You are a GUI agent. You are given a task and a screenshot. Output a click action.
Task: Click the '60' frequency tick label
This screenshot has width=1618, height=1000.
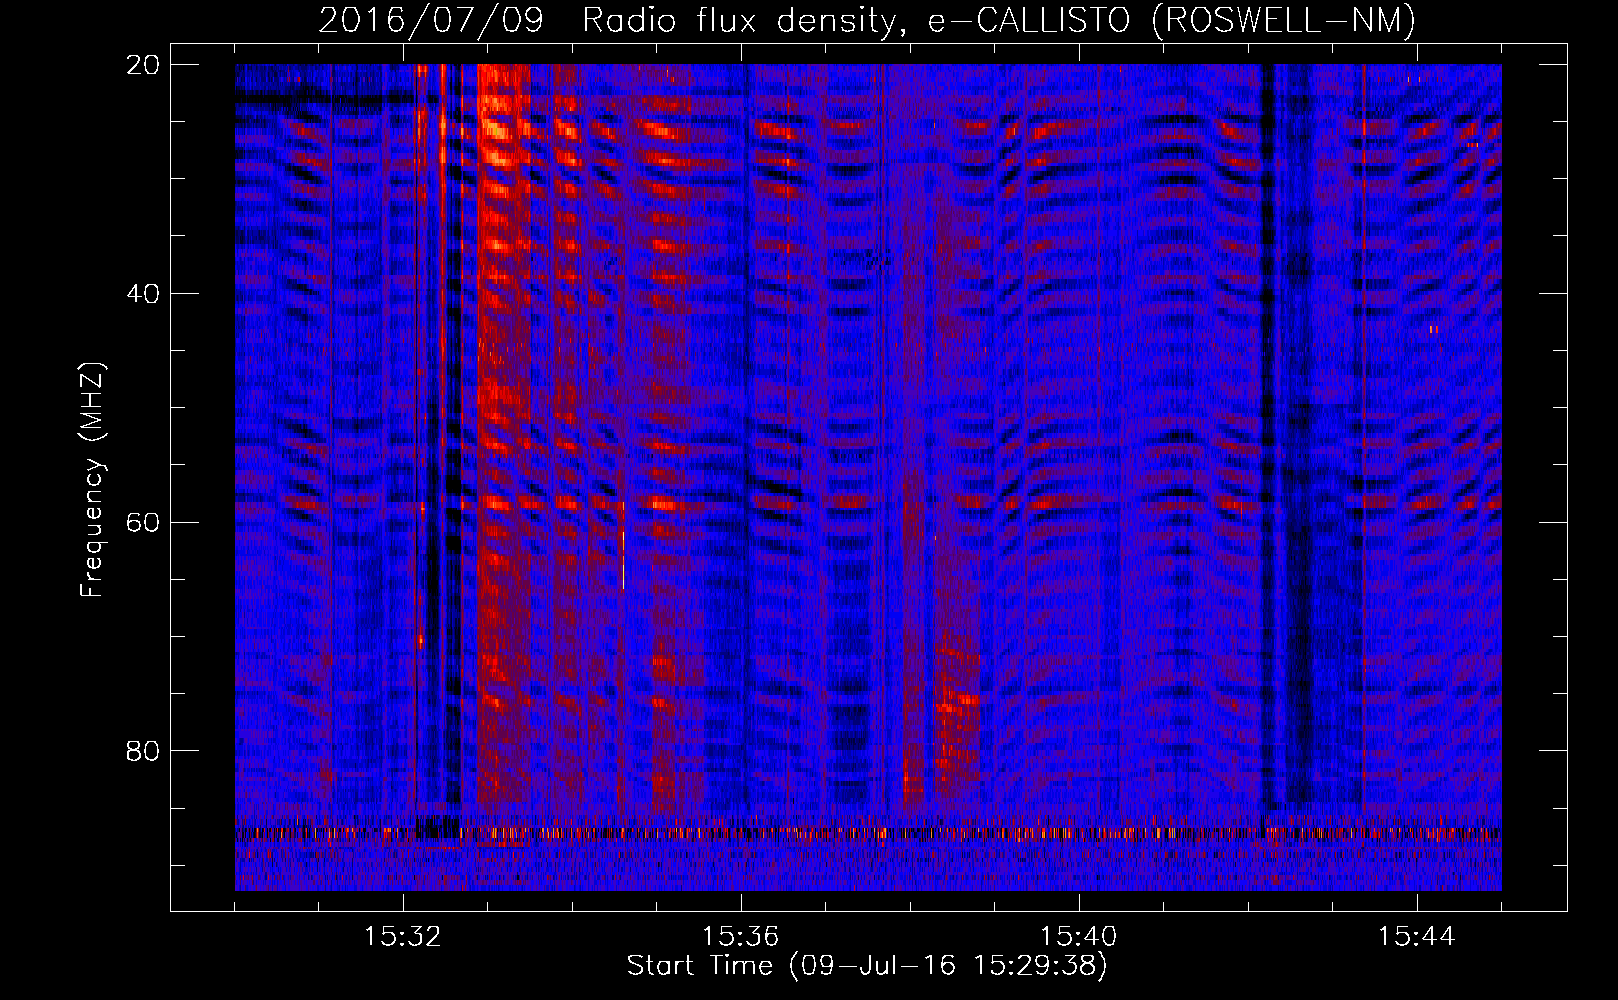coord(143,522)
